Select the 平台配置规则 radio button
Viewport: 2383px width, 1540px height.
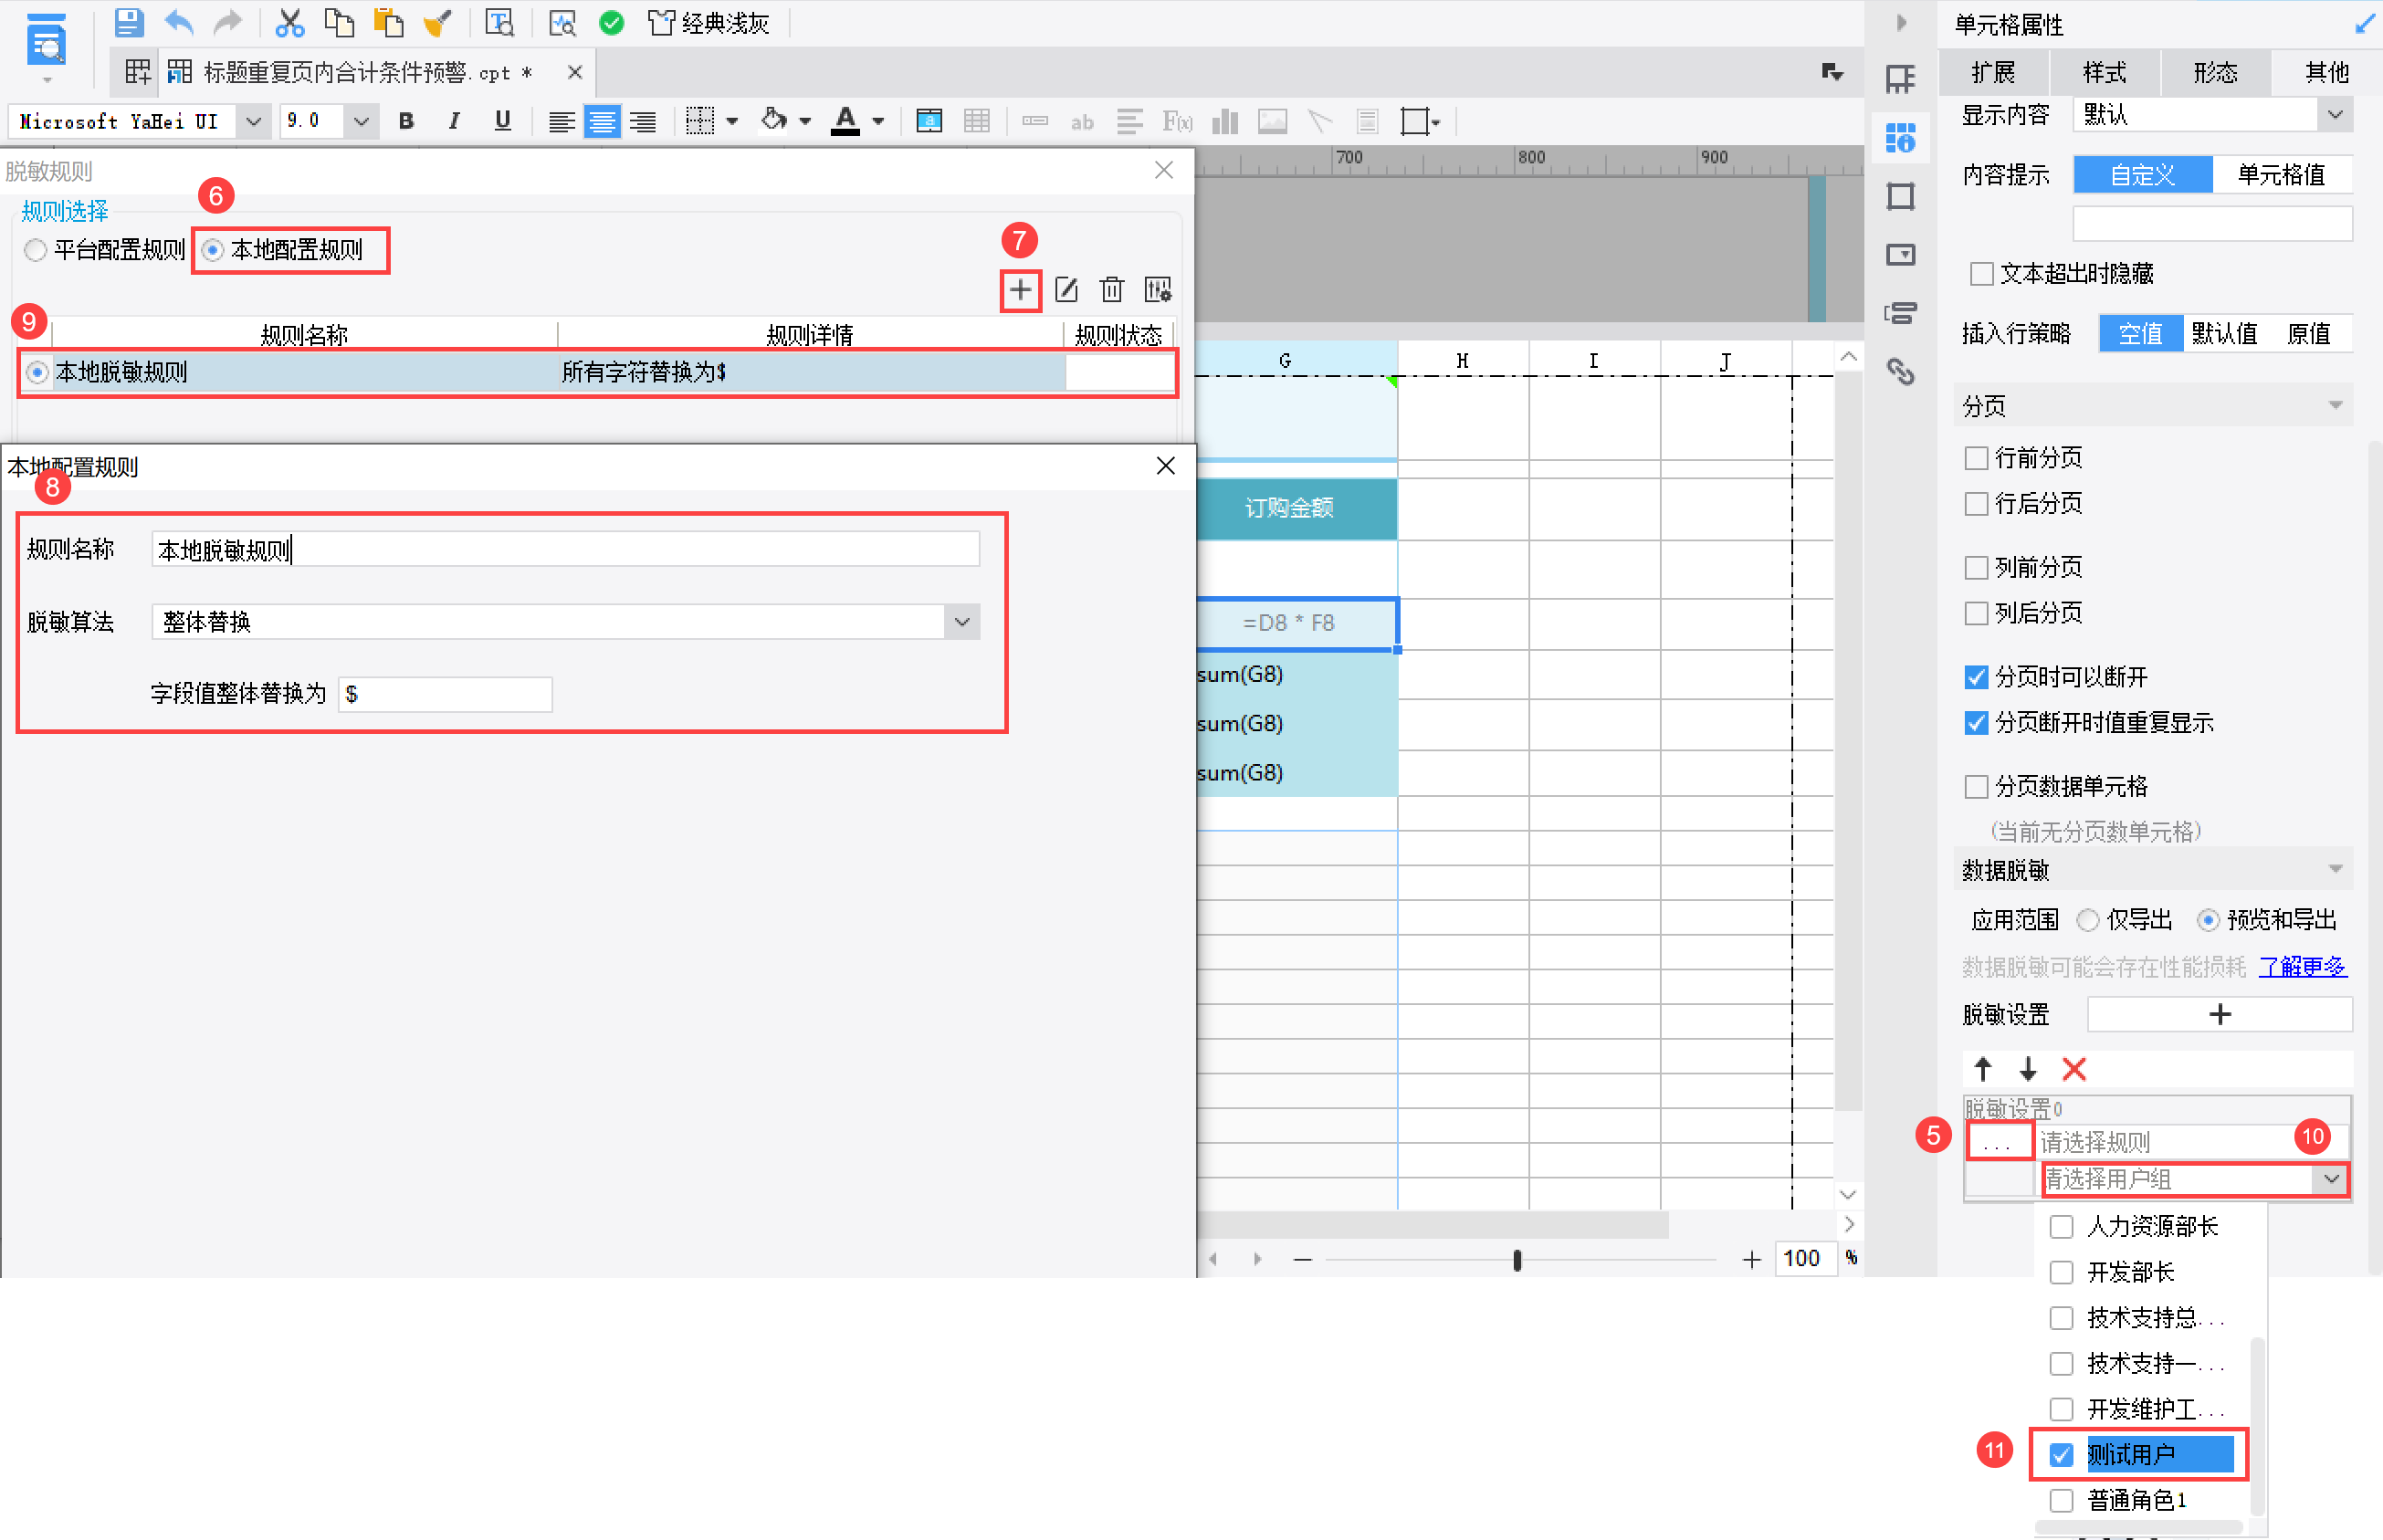point(36,250)
